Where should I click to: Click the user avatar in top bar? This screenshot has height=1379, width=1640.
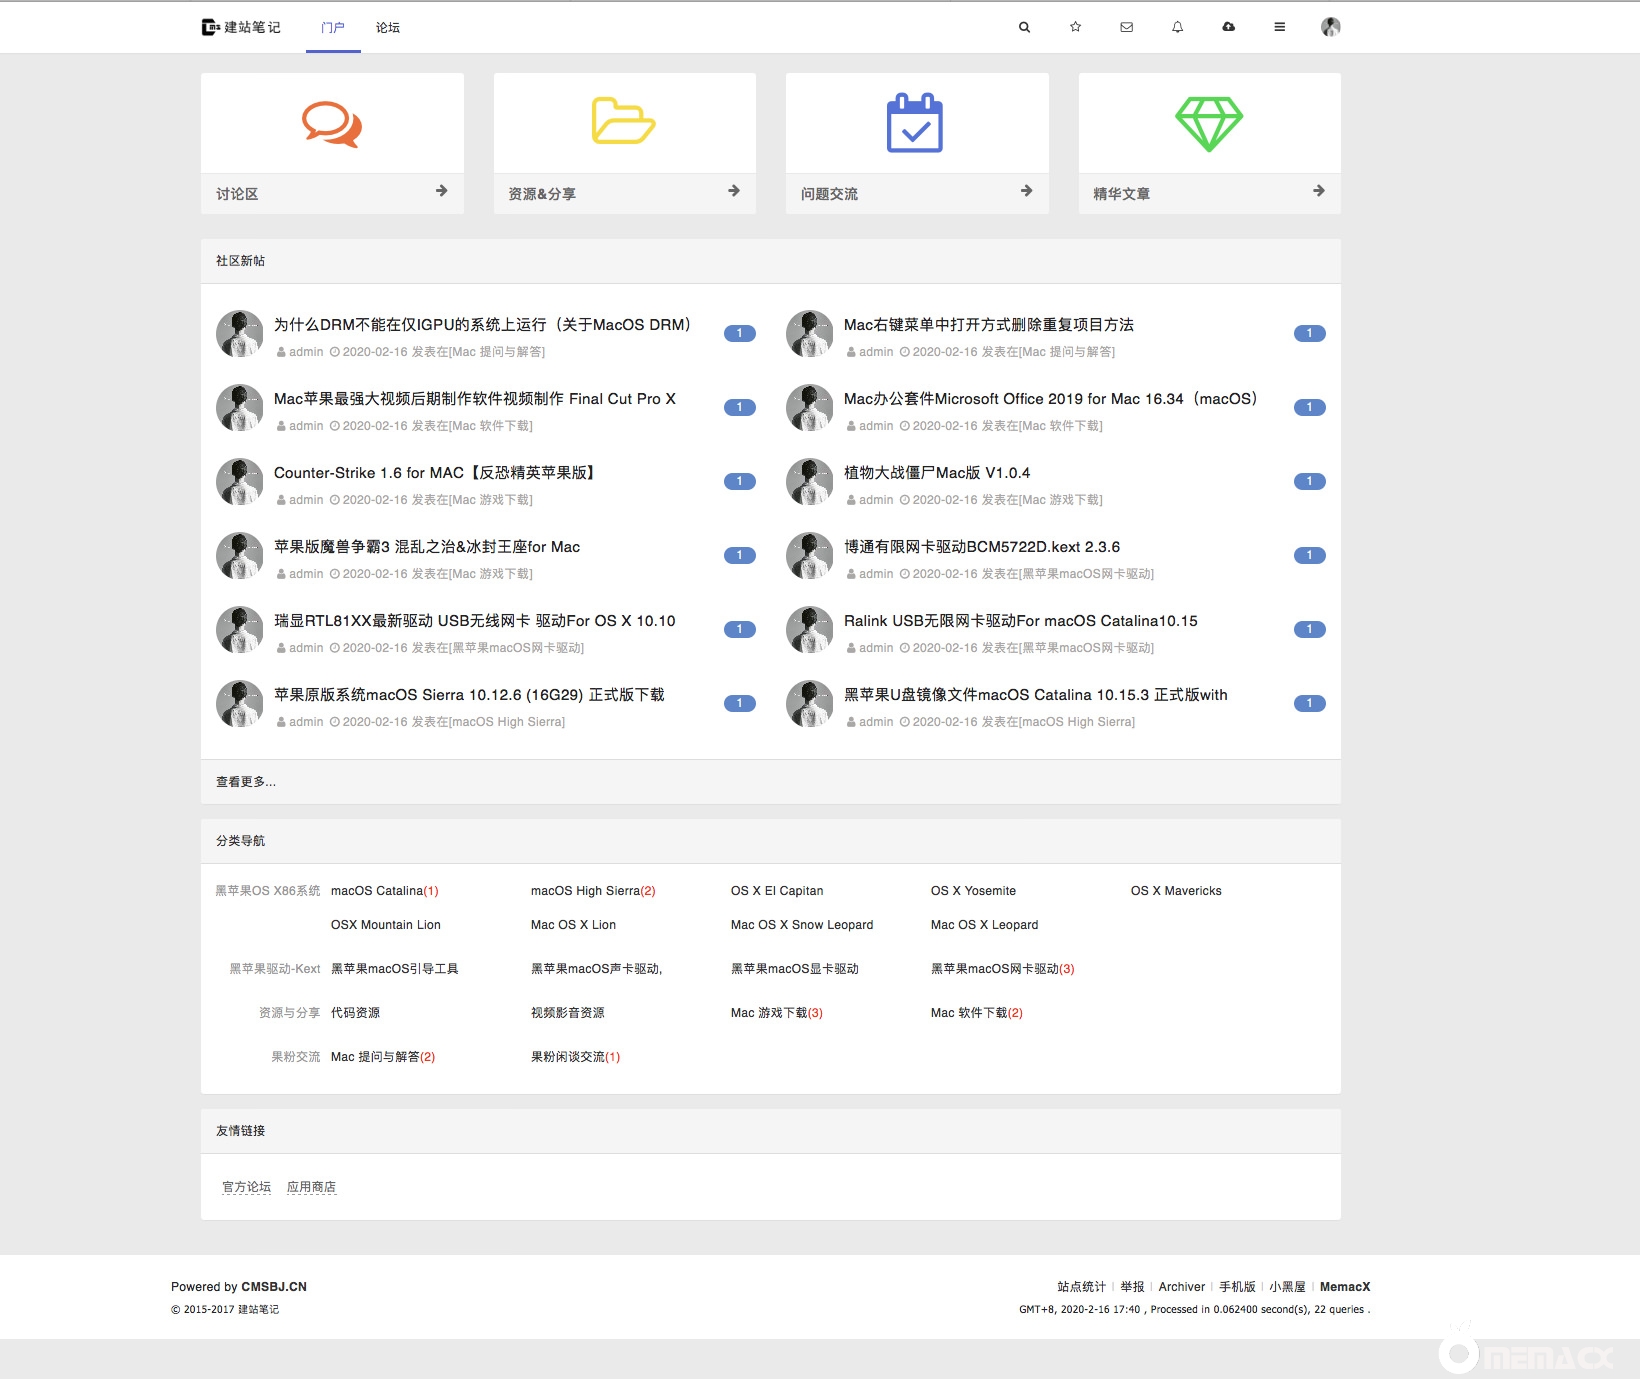[1330, 27]
